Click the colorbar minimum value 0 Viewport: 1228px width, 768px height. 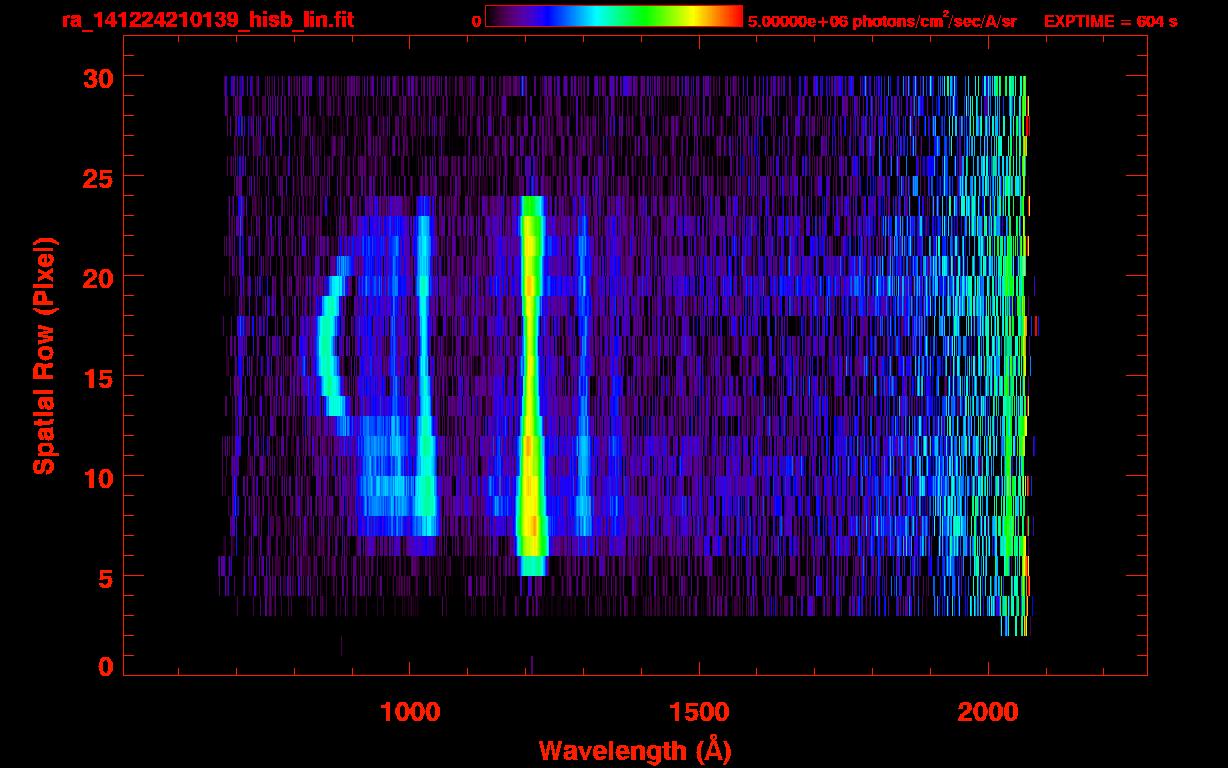(x=476, y=21)
